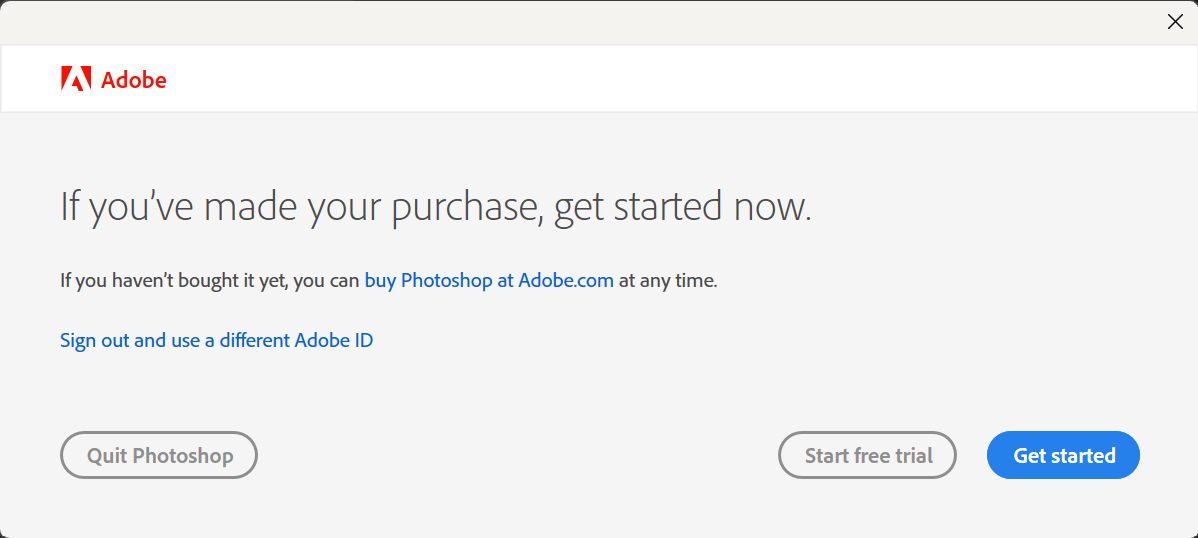Close the dialog with the X icon

tap(1175, 22)
